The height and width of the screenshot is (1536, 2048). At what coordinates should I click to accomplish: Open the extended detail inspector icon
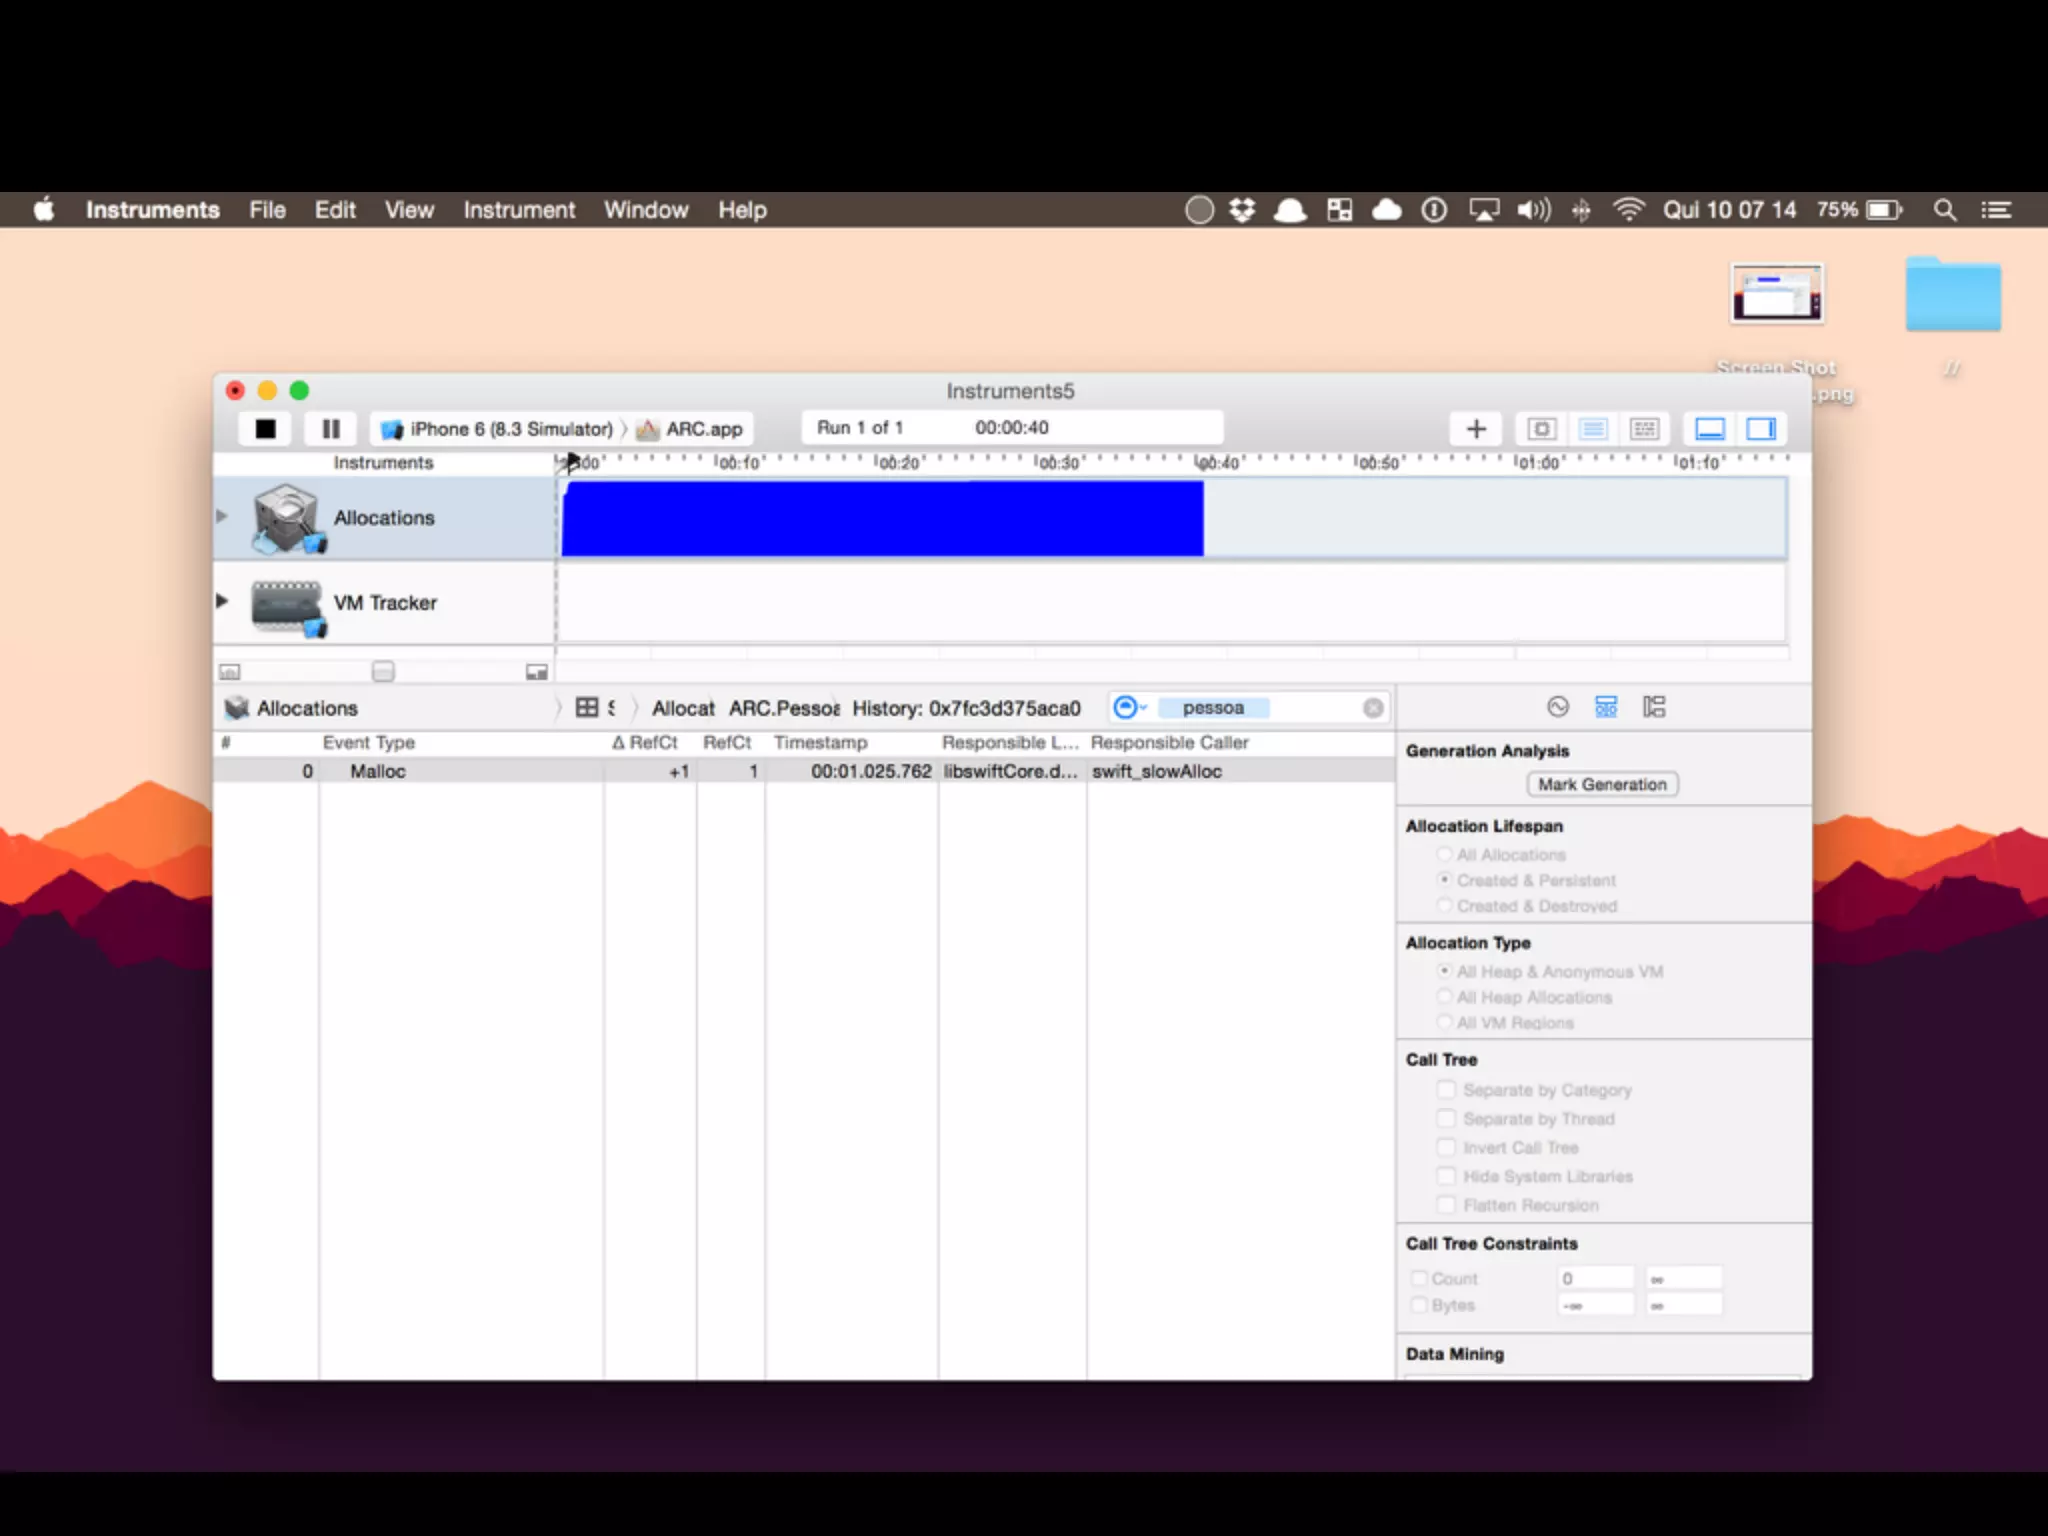1654,707
